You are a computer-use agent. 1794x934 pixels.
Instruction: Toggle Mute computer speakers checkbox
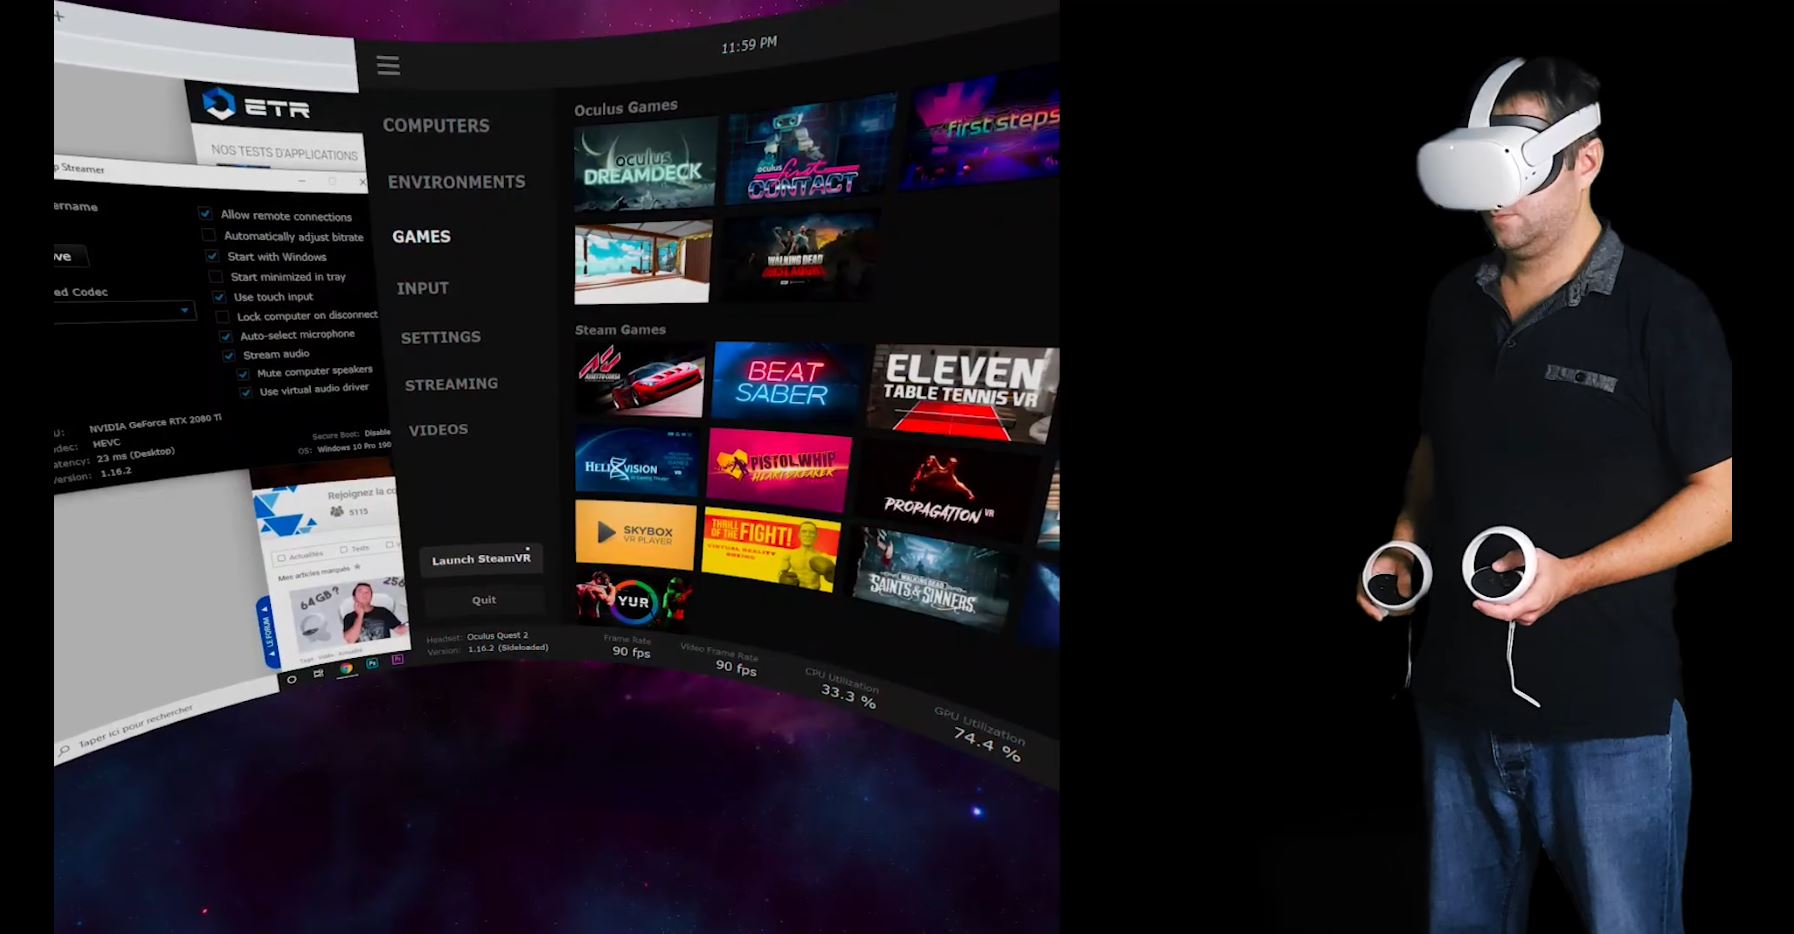pos(243,374)
